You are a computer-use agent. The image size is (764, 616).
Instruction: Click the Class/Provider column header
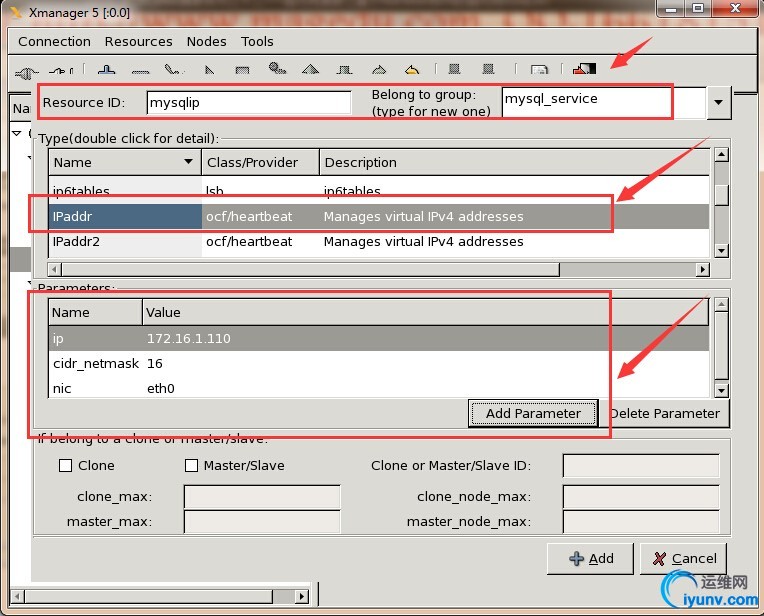pos(261,162)
